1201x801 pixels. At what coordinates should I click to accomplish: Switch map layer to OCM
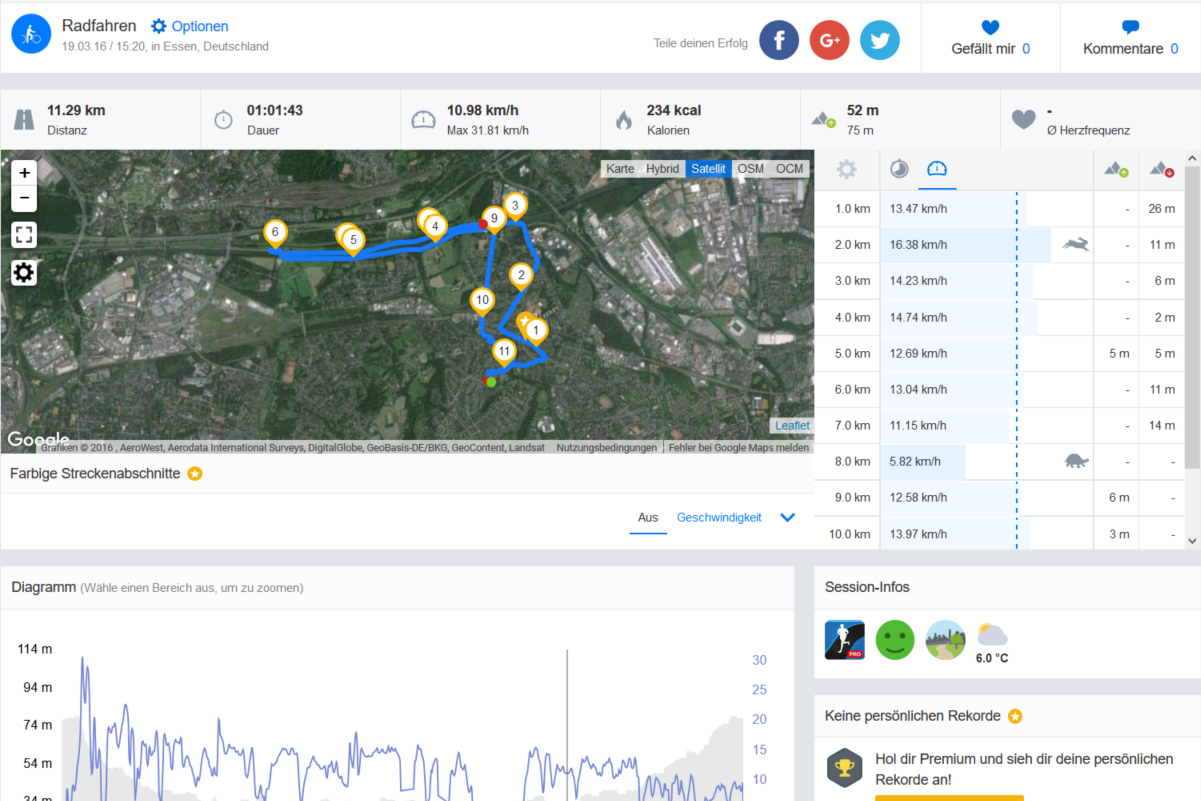pos(790,169)
